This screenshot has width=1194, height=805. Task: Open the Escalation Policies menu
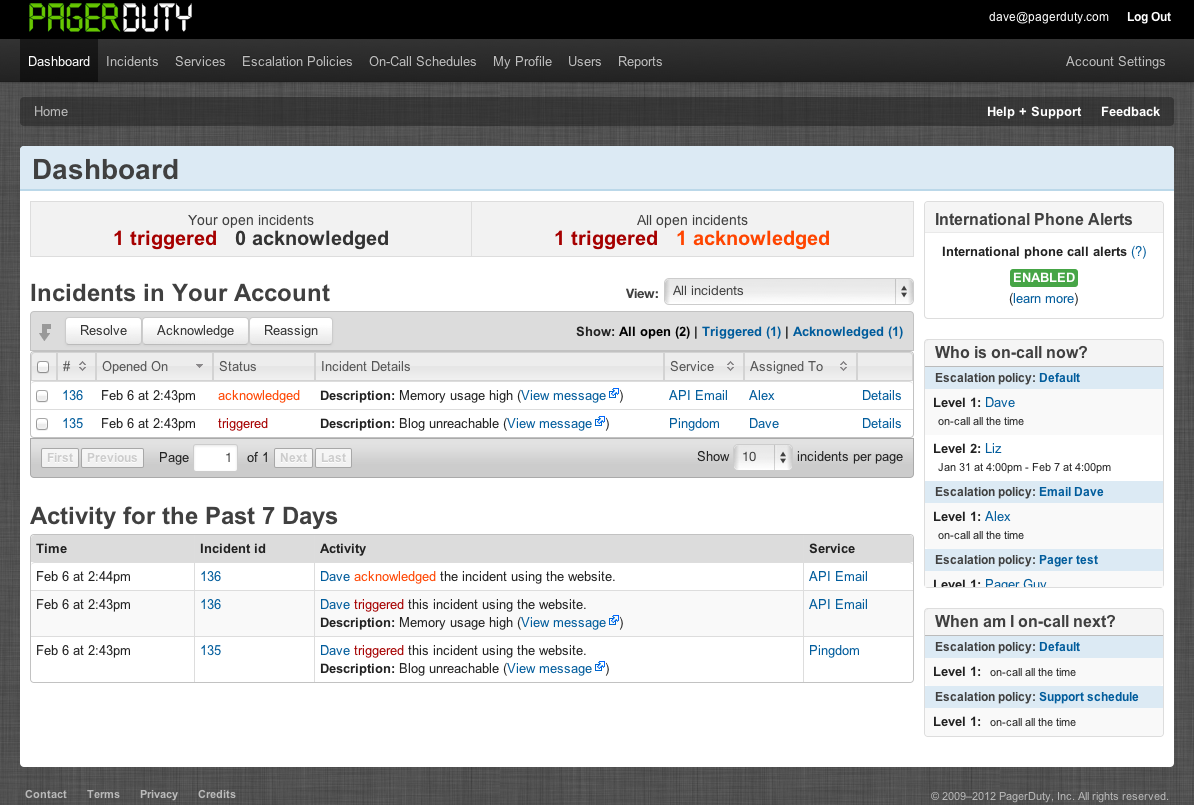coord(297,61)
